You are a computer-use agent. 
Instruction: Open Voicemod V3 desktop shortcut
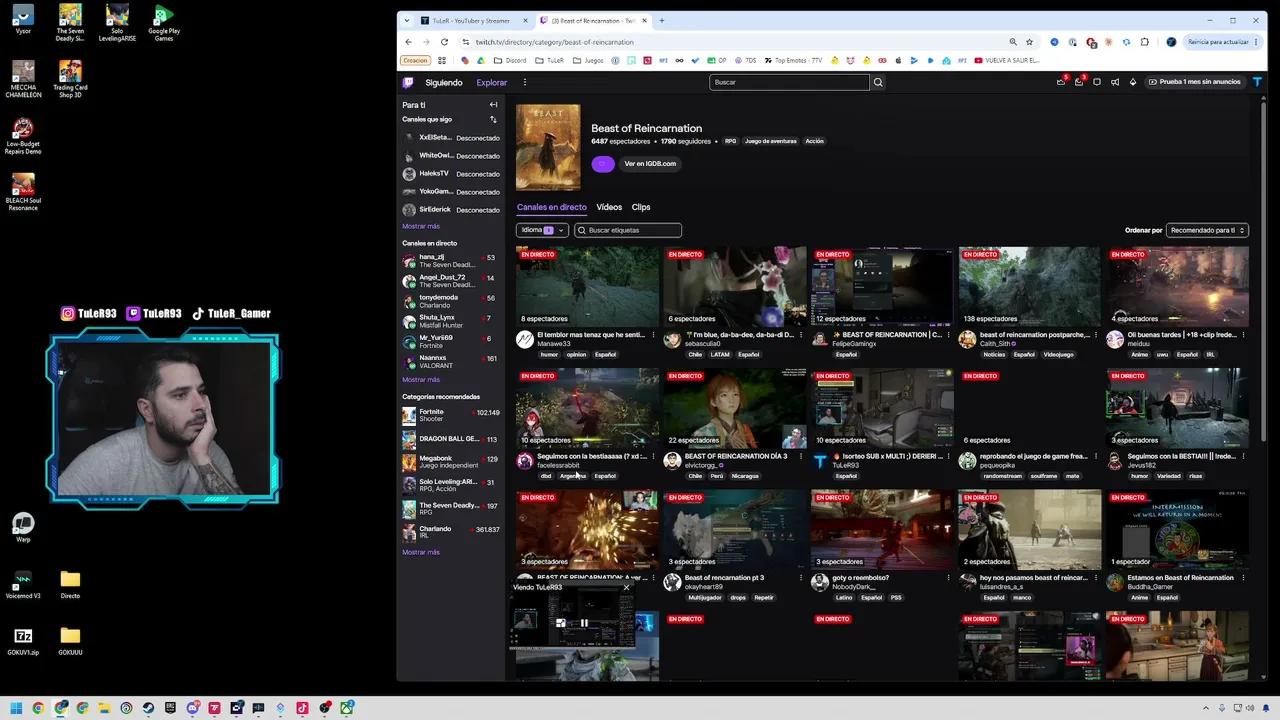(23, 584)
